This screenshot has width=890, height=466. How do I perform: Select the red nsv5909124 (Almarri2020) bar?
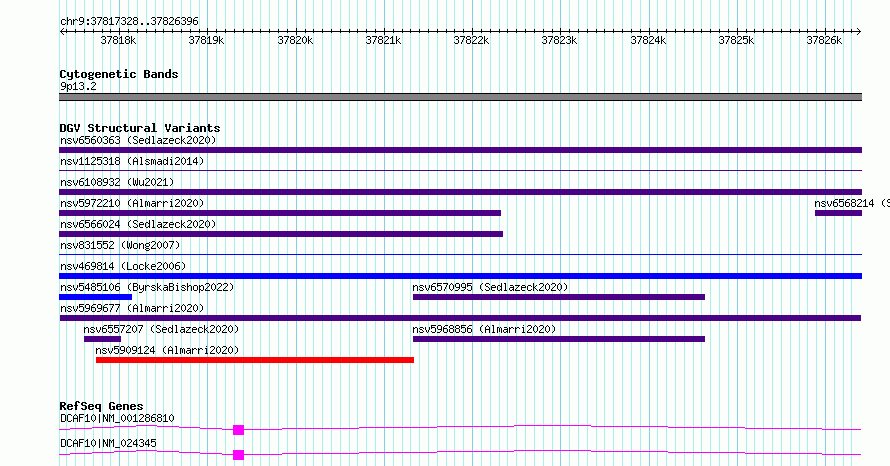click(255, 360)
